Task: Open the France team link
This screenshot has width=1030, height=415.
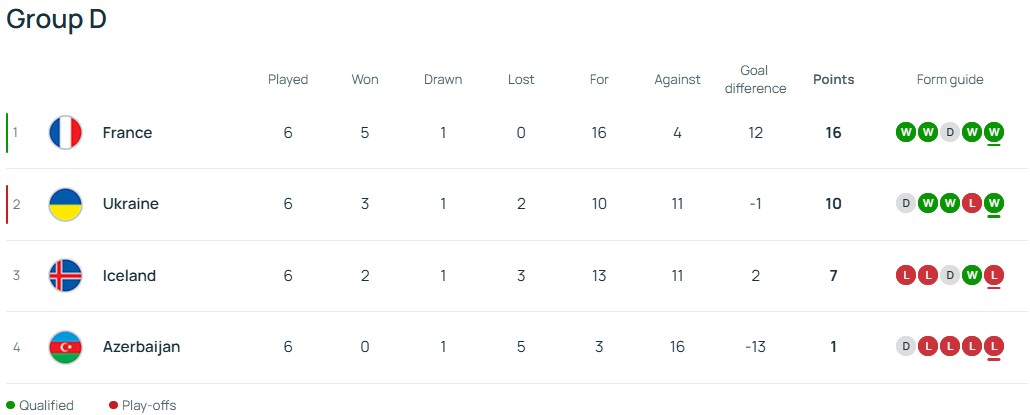Action: click(x=127, y=133)
